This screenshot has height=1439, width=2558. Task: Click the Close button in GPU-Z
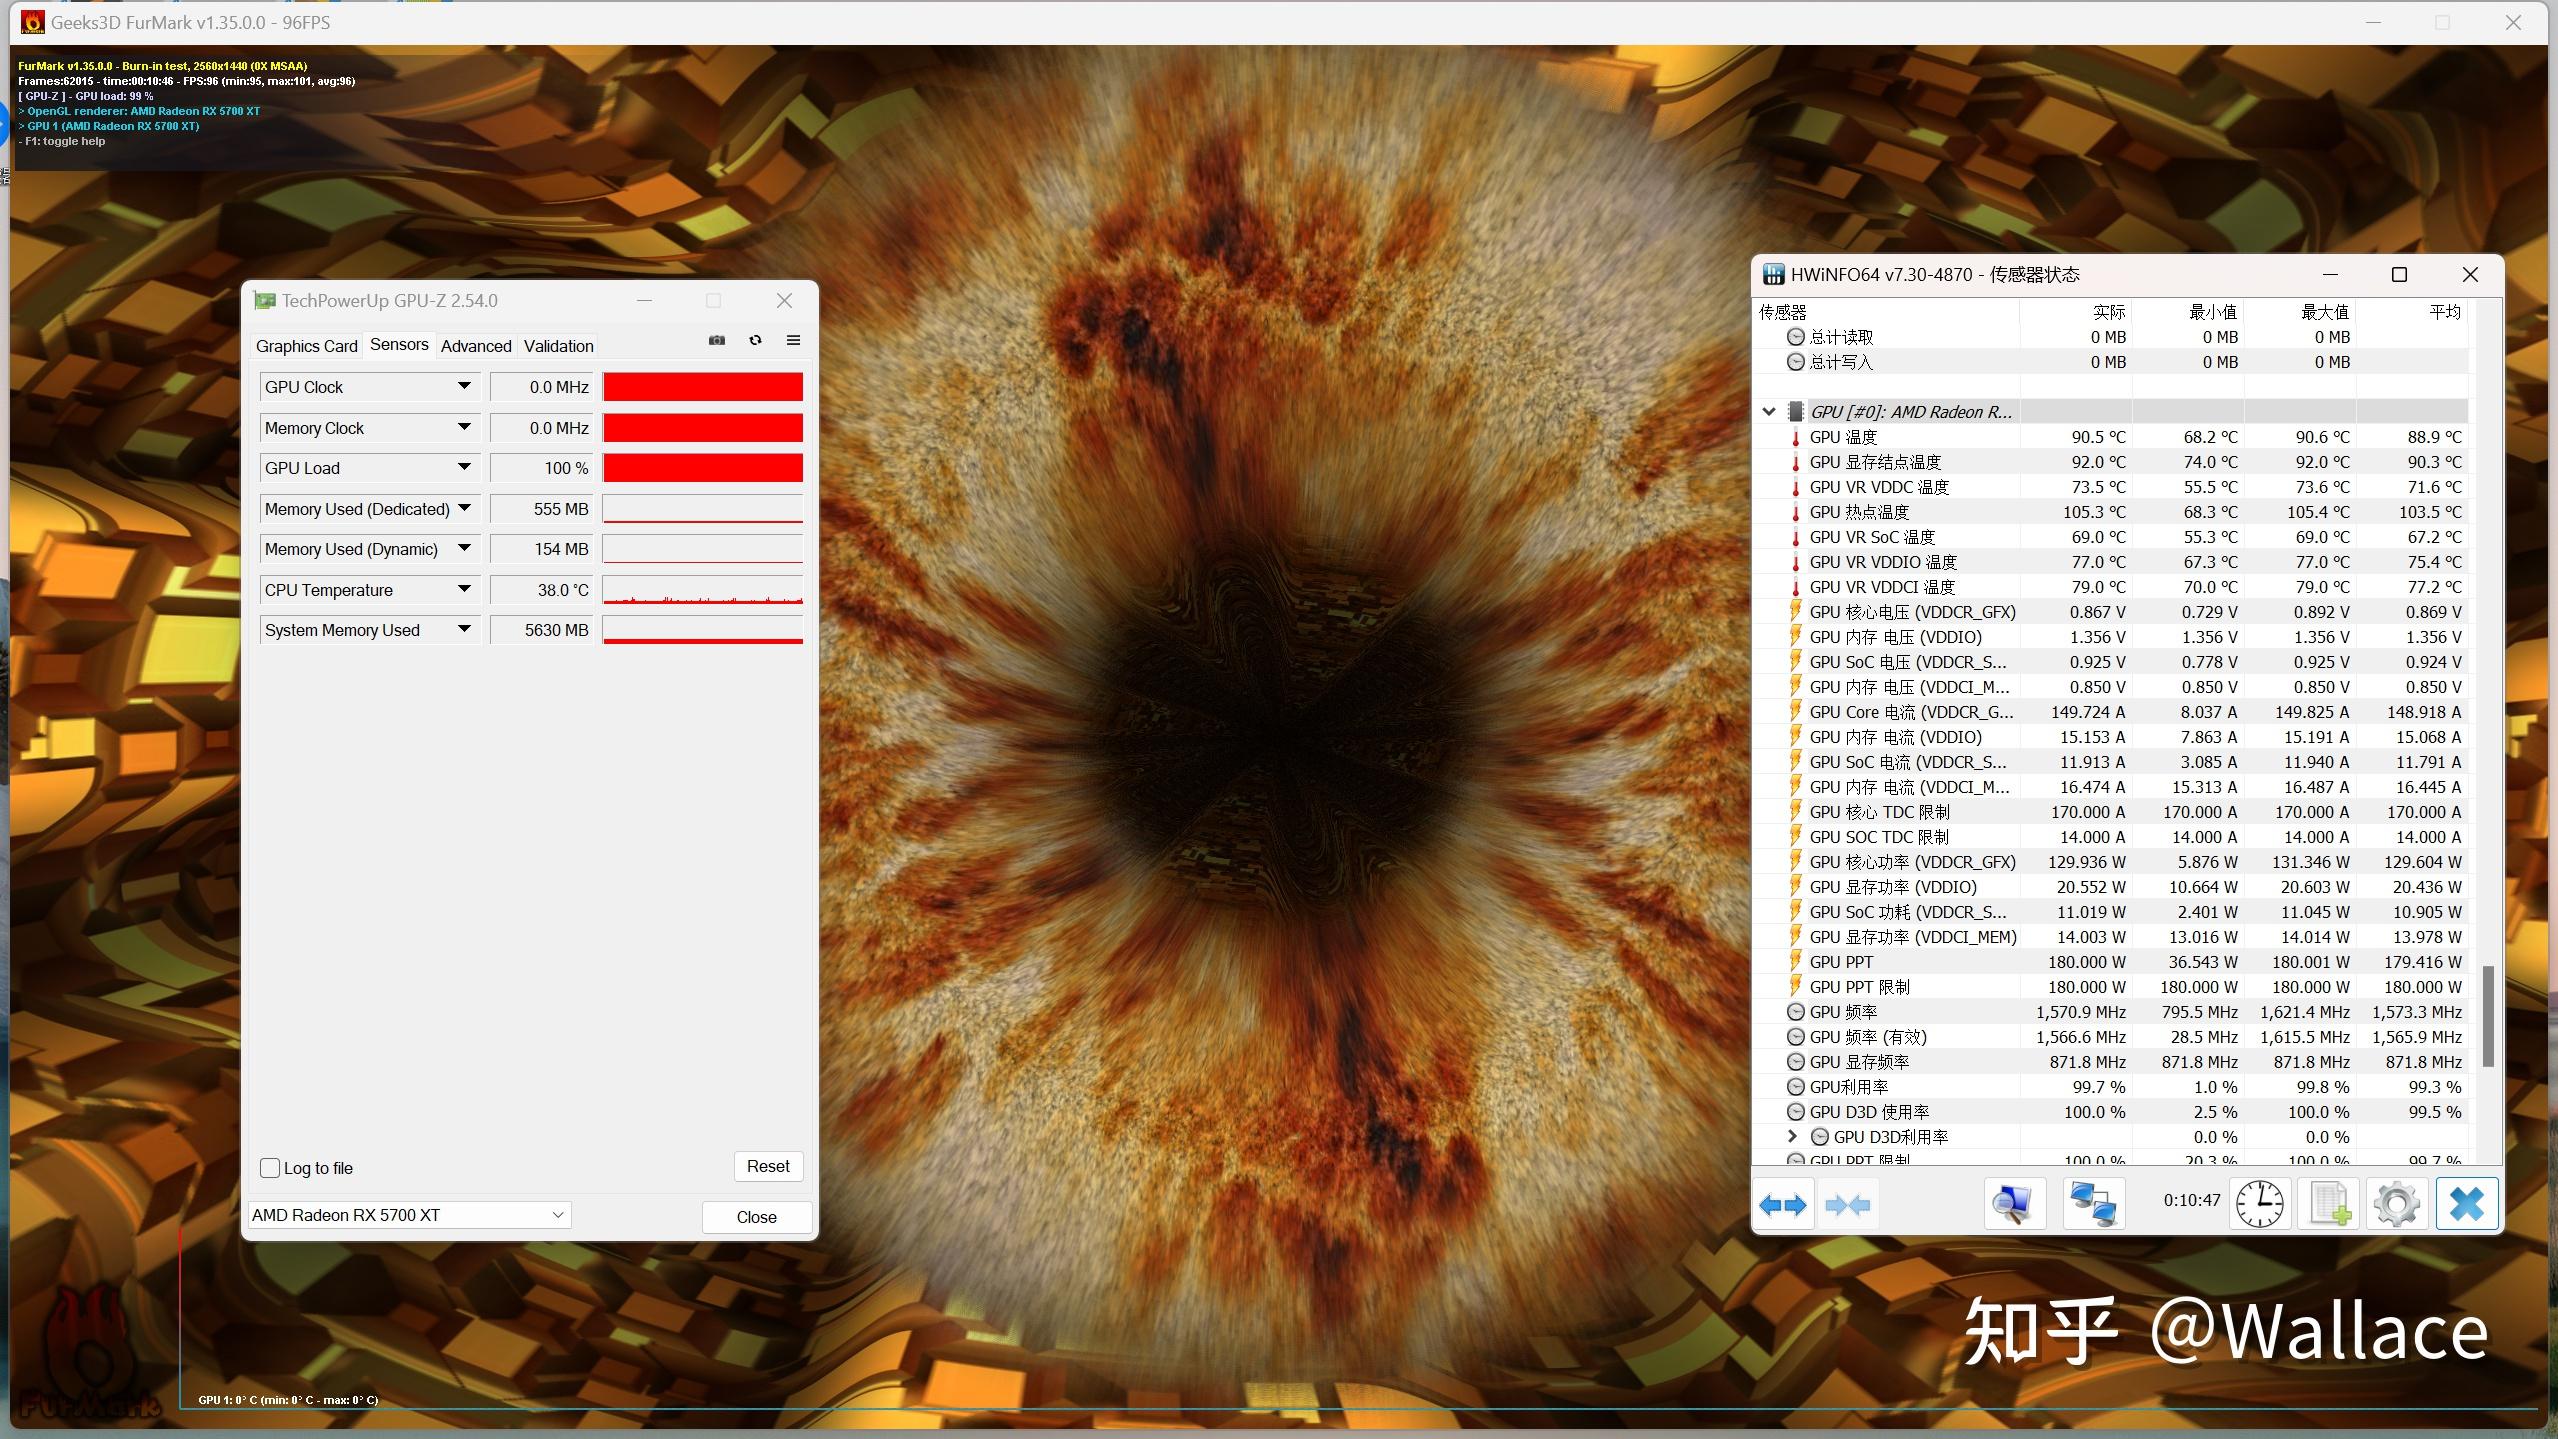coord(755,1216)
